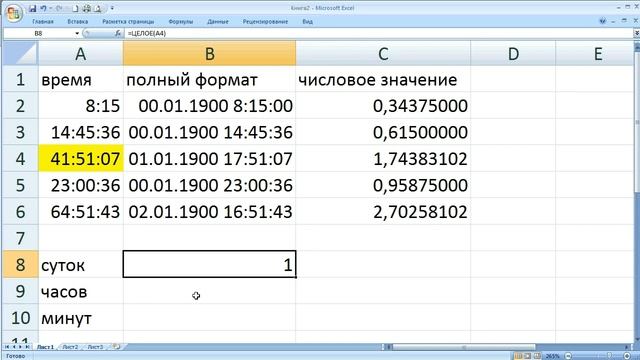This screenshot has height=360, width=640.
Task: Click the Print Preview icon
Action: click(x=98, y=8)
